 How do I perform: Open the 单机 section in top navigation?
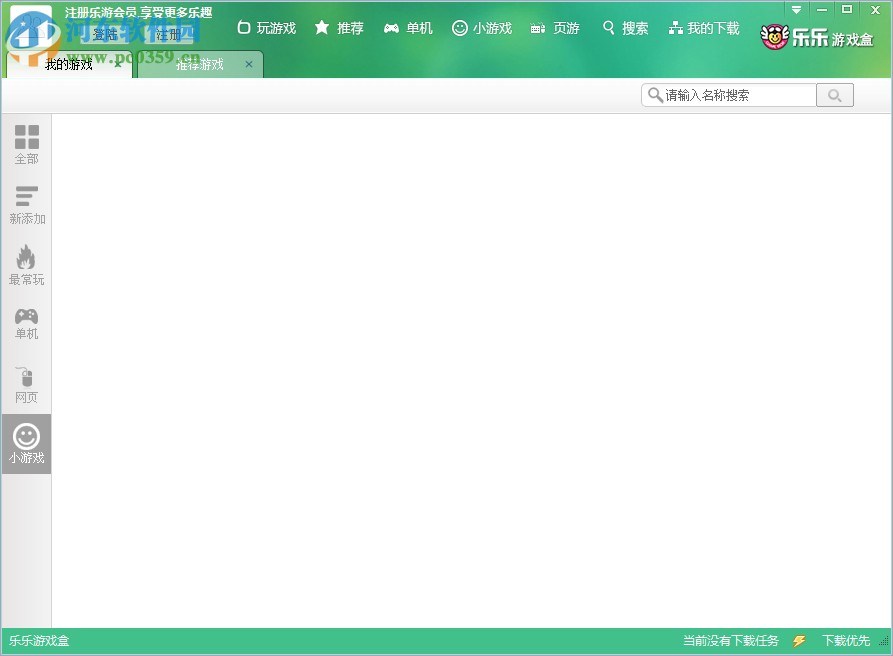tap(408, 28)
